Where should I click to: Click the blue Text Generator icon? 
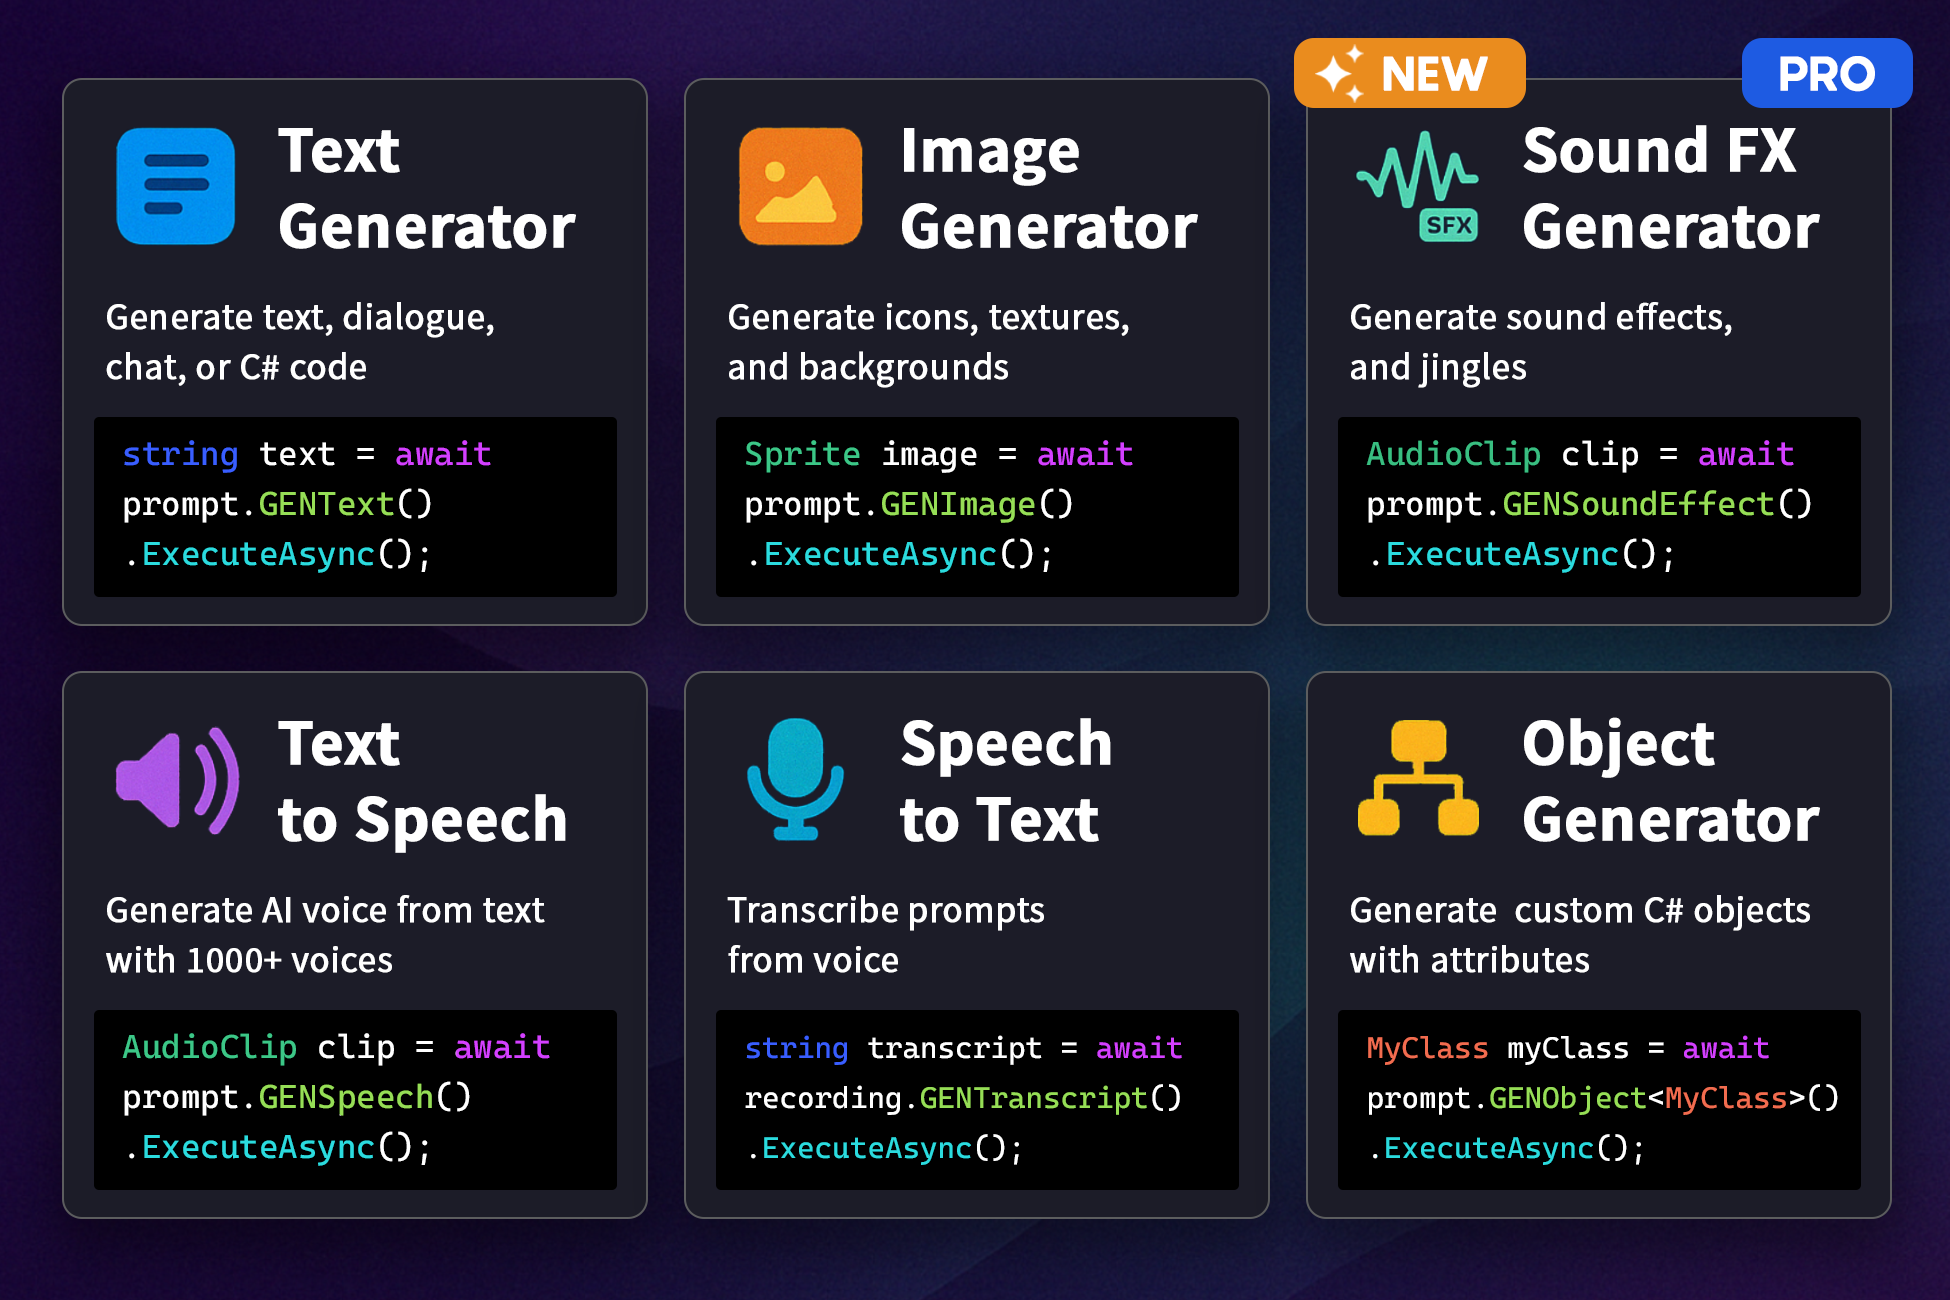tap(176, 186)
